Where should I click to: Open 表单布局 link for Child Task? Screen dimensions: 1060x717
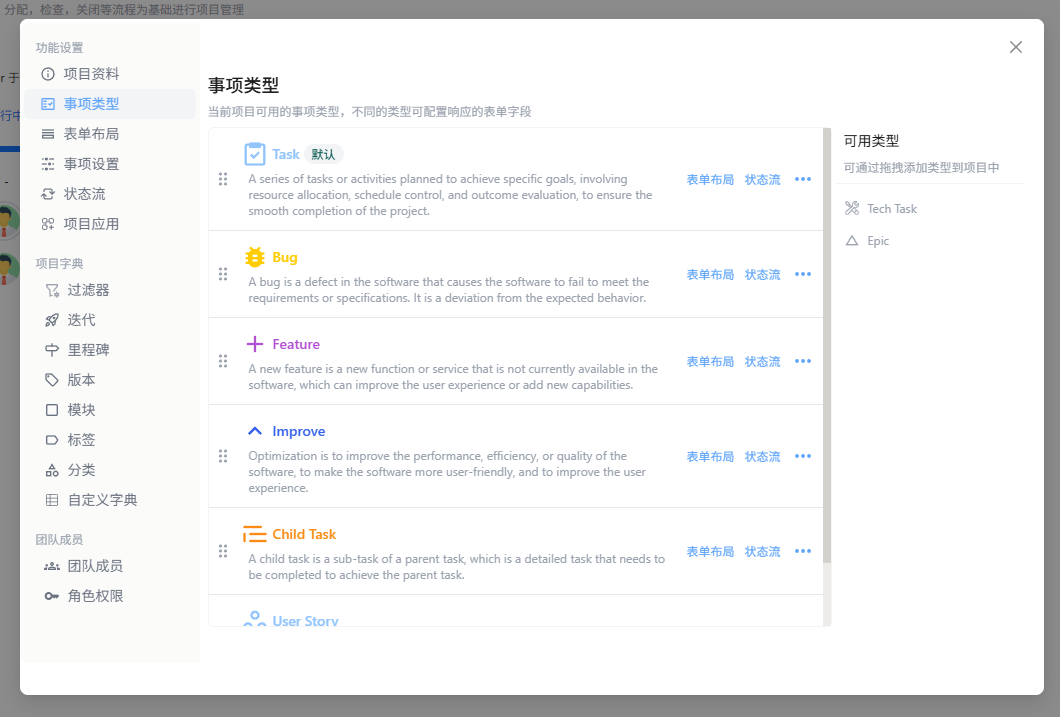click(x=710, y=552)
